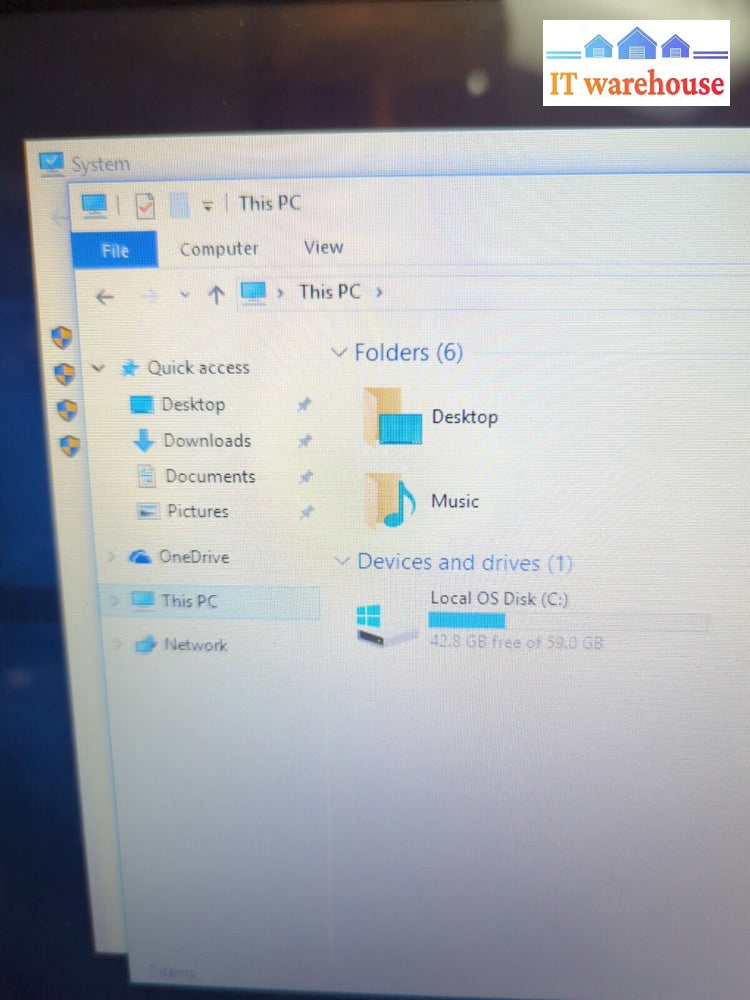
Task: Click the Up arrow to parent folder
Action: coord(216,294)
